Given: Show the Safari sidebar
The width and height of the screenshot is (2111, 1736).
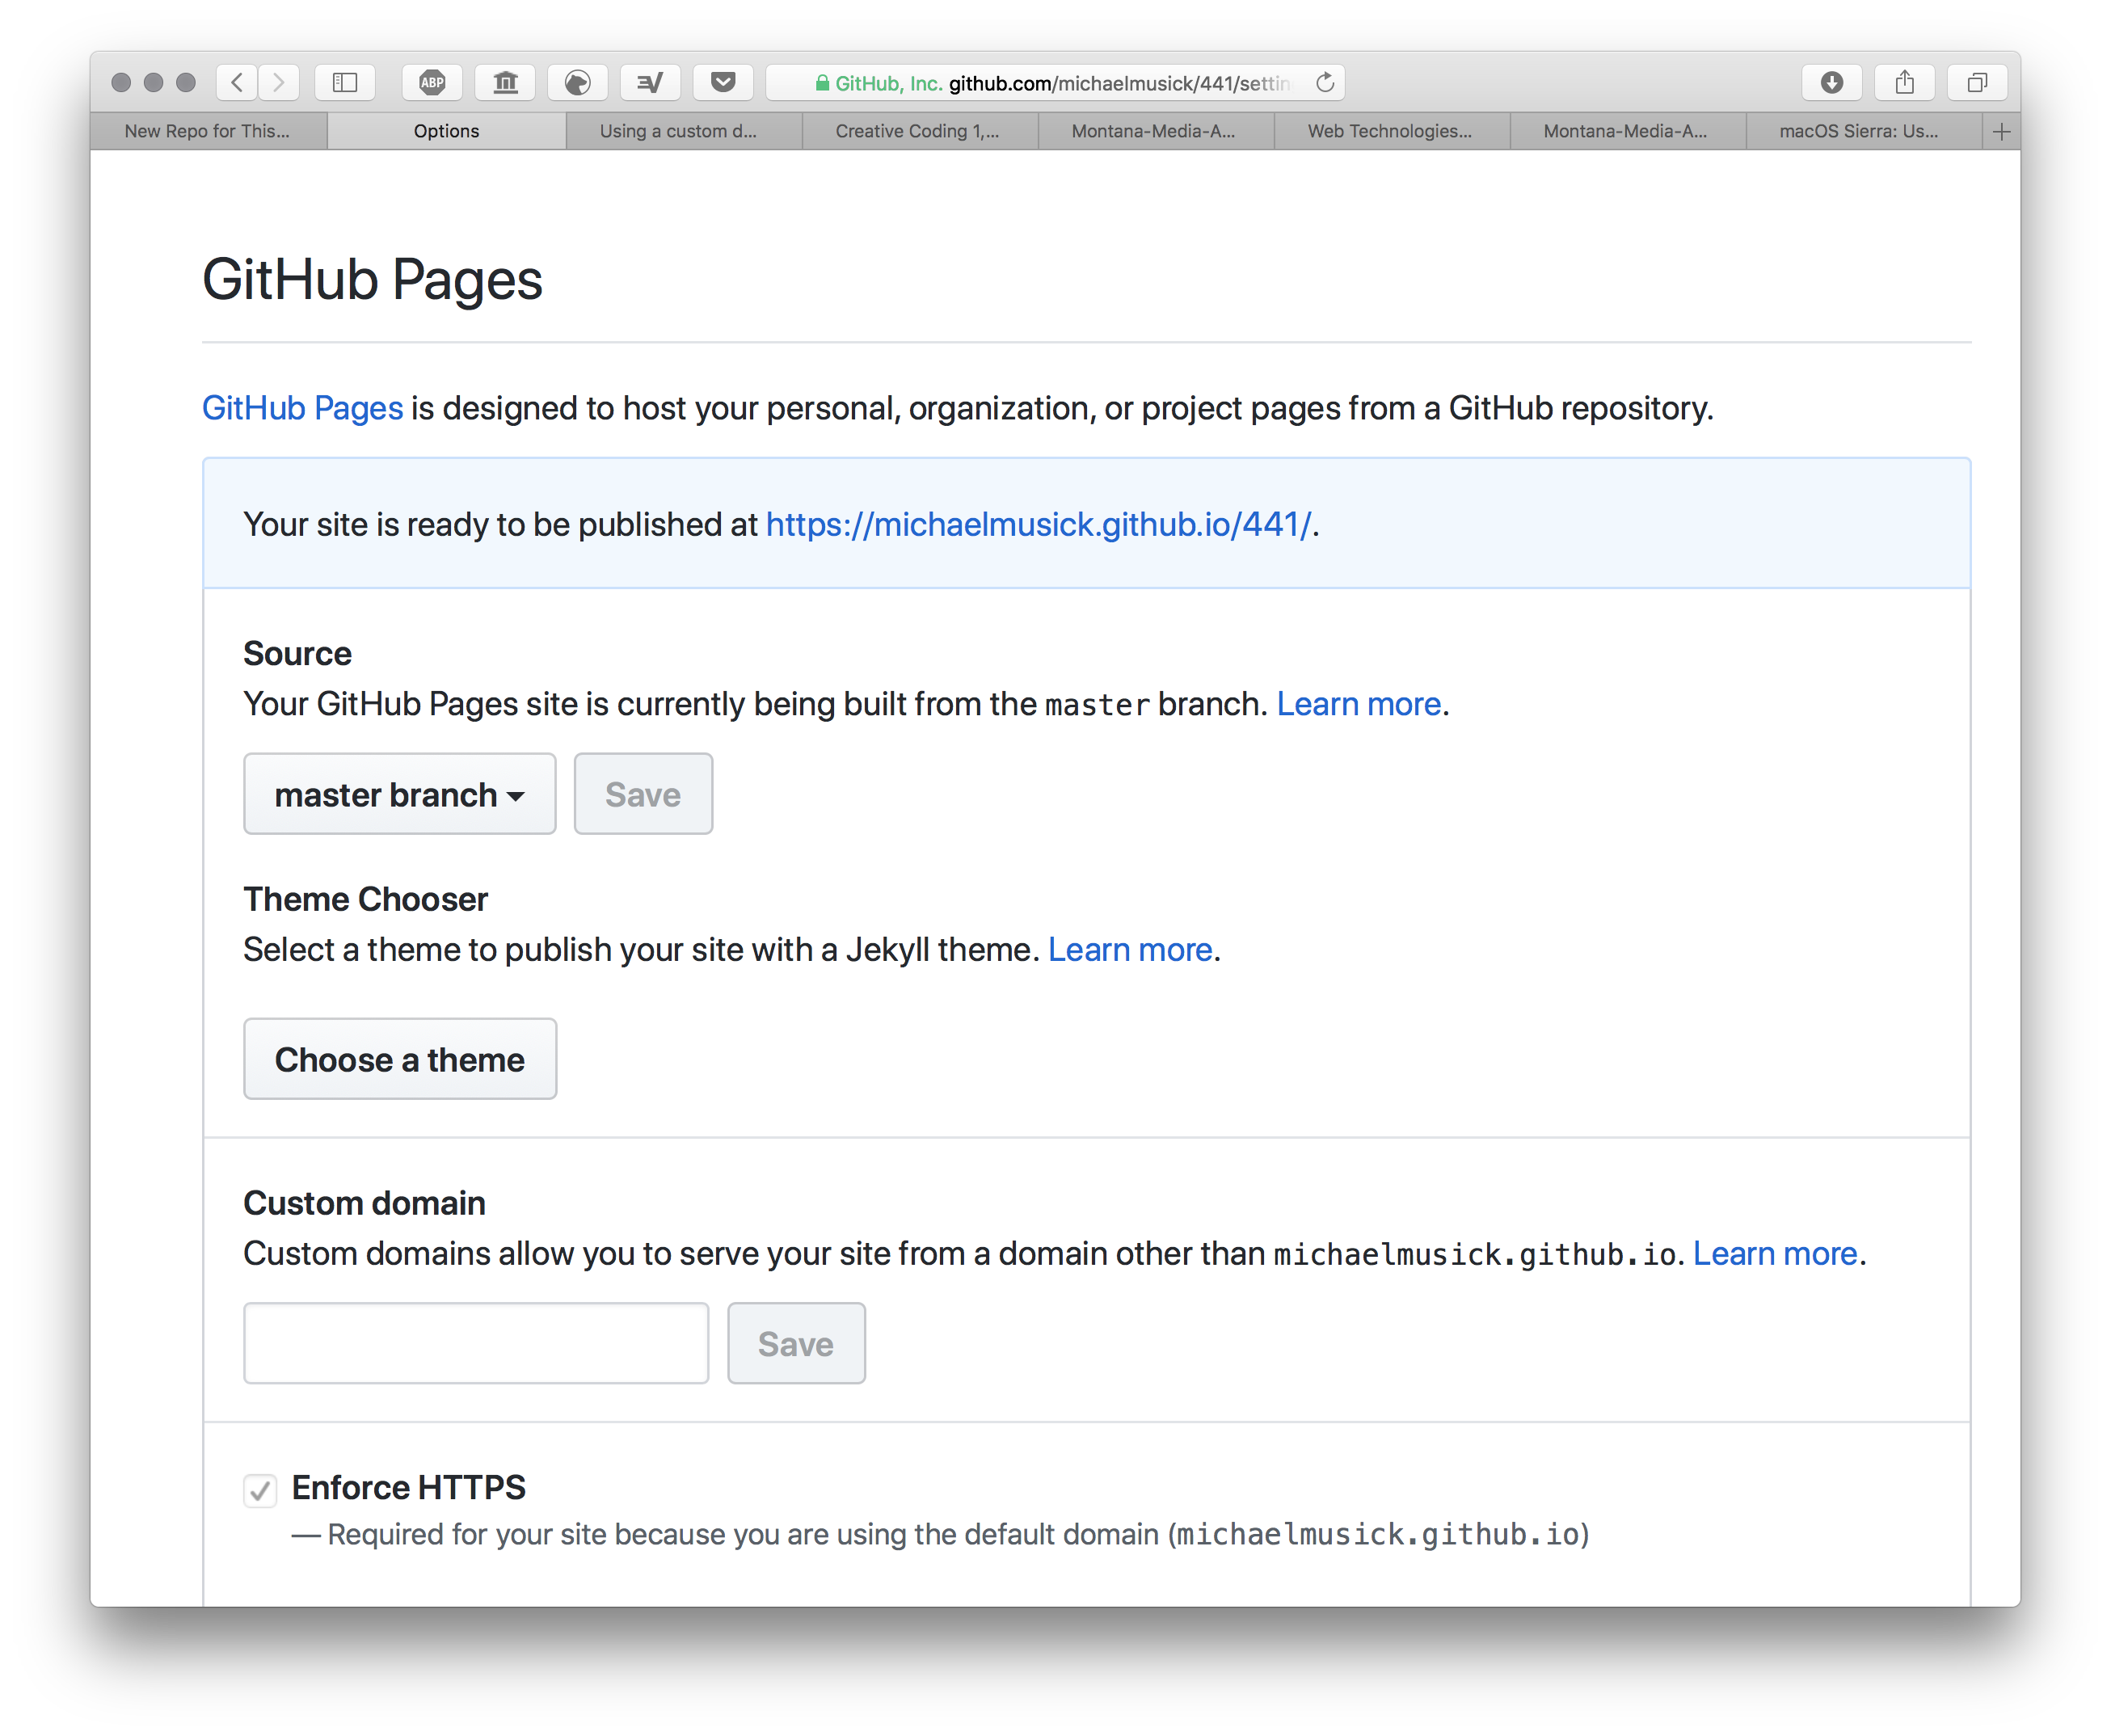Looking at the screenshot, I should [345, 82].
